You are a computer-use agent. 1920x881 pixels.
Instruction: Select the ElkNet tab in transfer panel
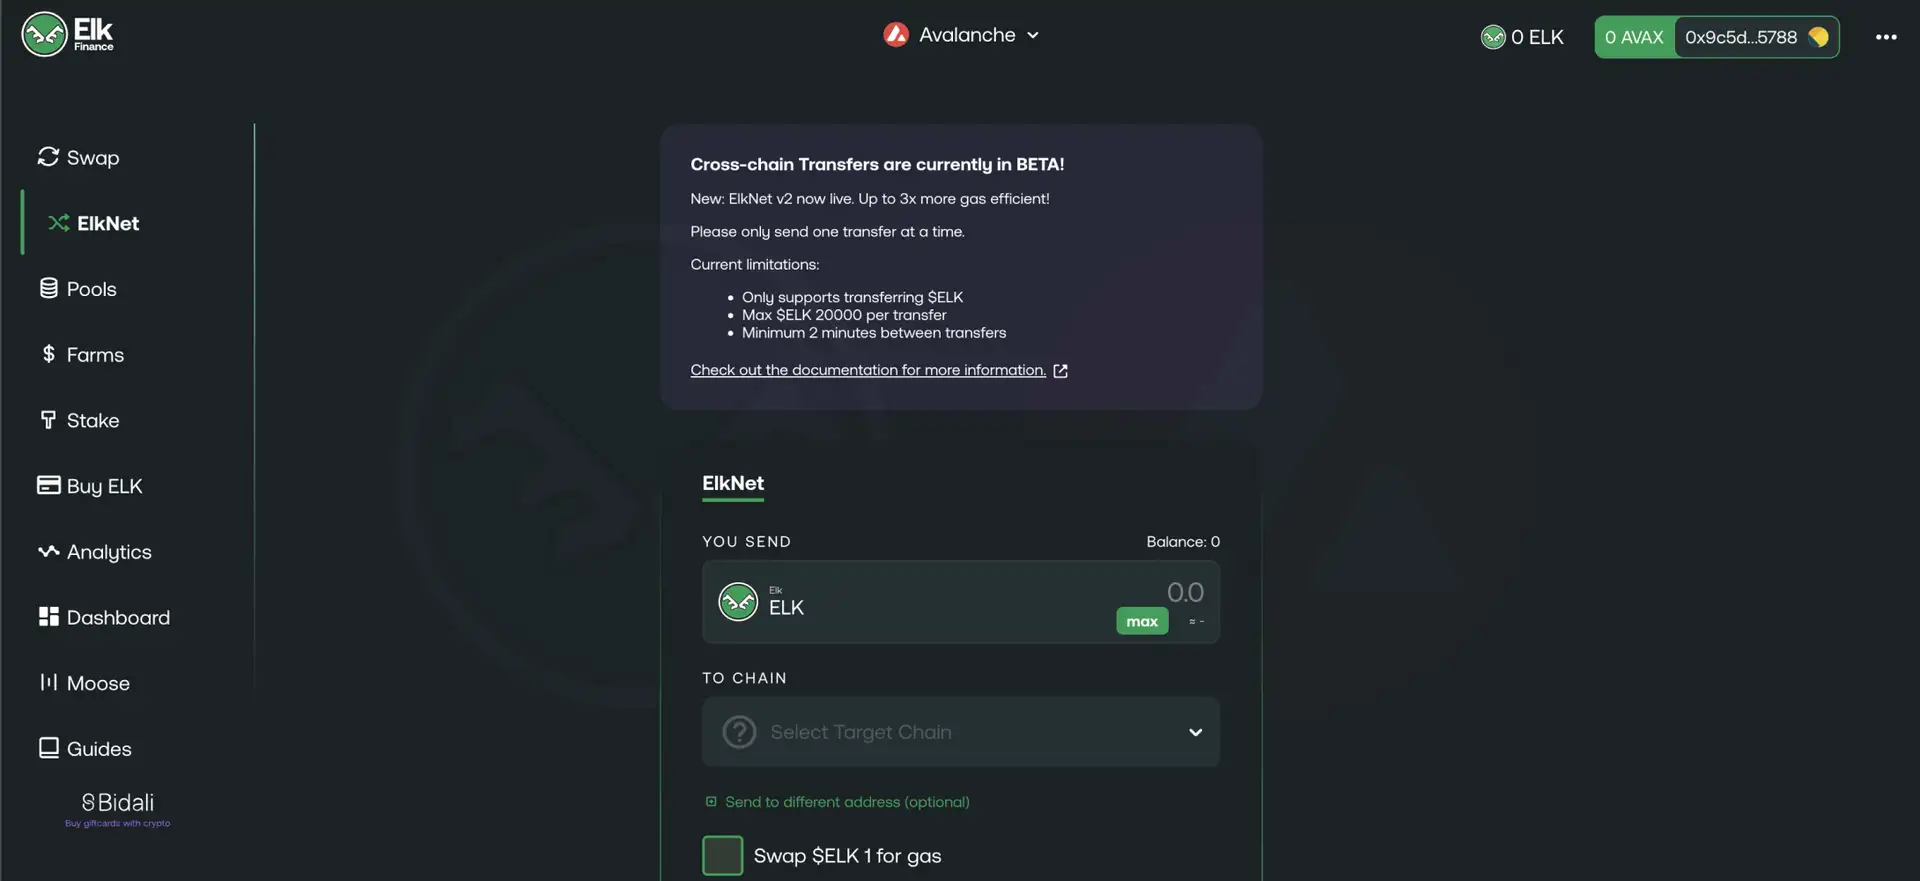click(x=732, y=484)
